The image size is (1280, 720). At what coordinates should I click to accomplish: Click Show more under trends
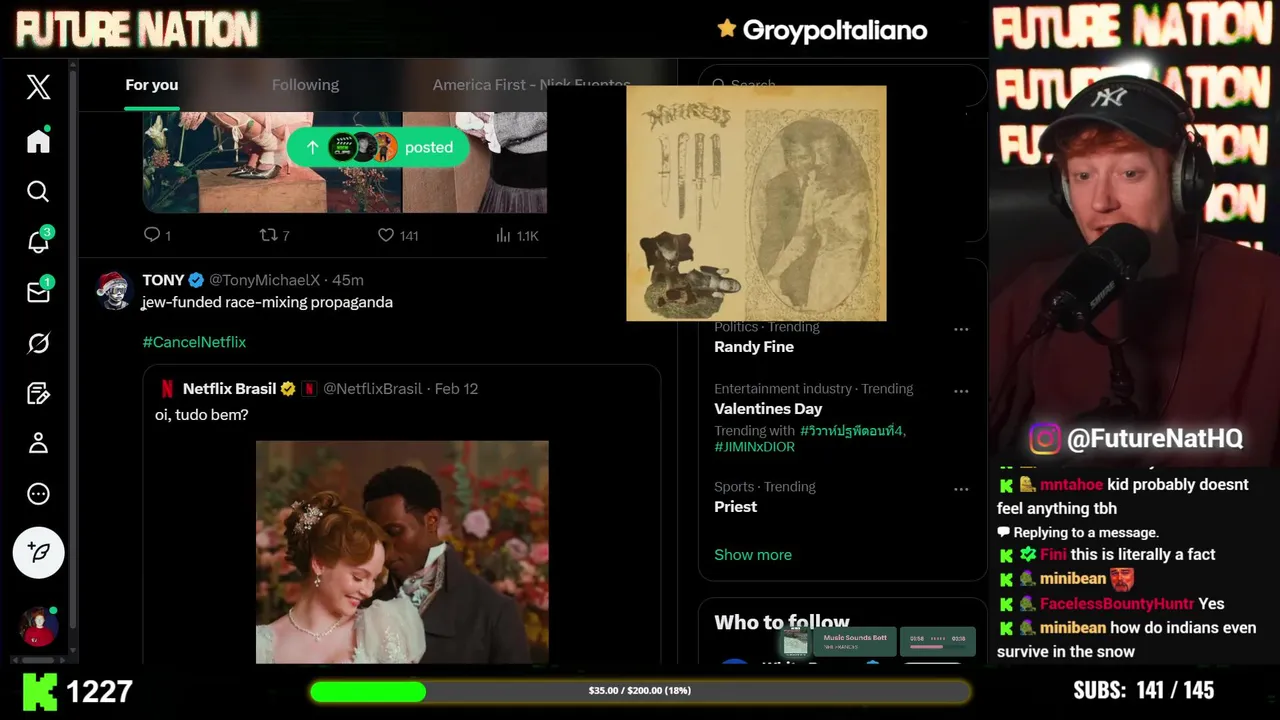(753, 555)
